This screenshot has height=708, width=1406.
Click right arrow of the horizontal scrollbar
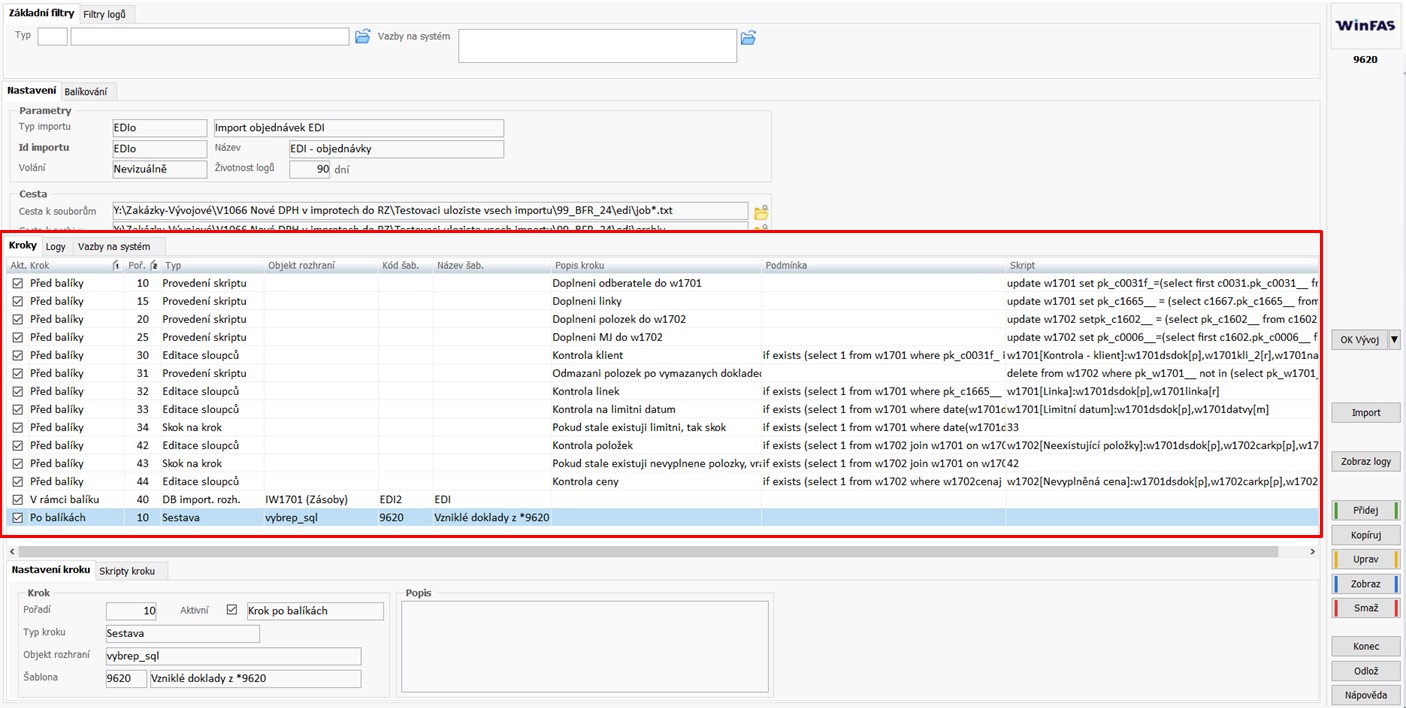click(1316, 551)
